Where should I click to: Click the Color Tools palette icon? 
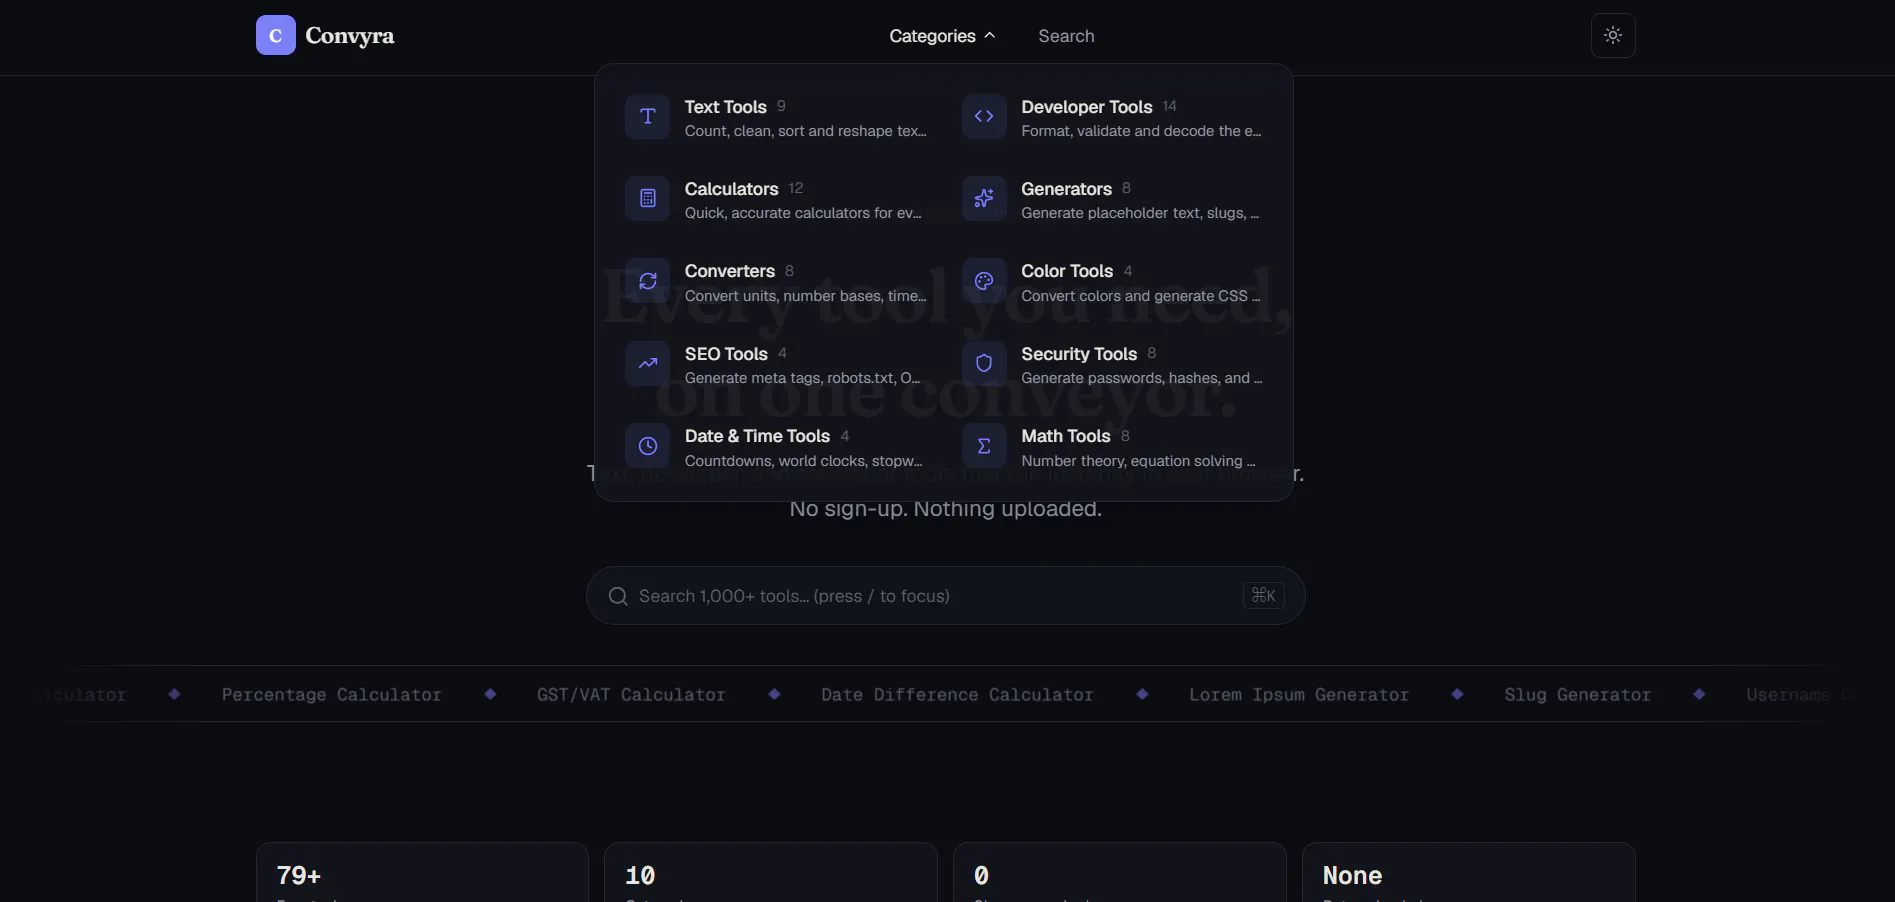pyautogui.click(x=984, y=281)
